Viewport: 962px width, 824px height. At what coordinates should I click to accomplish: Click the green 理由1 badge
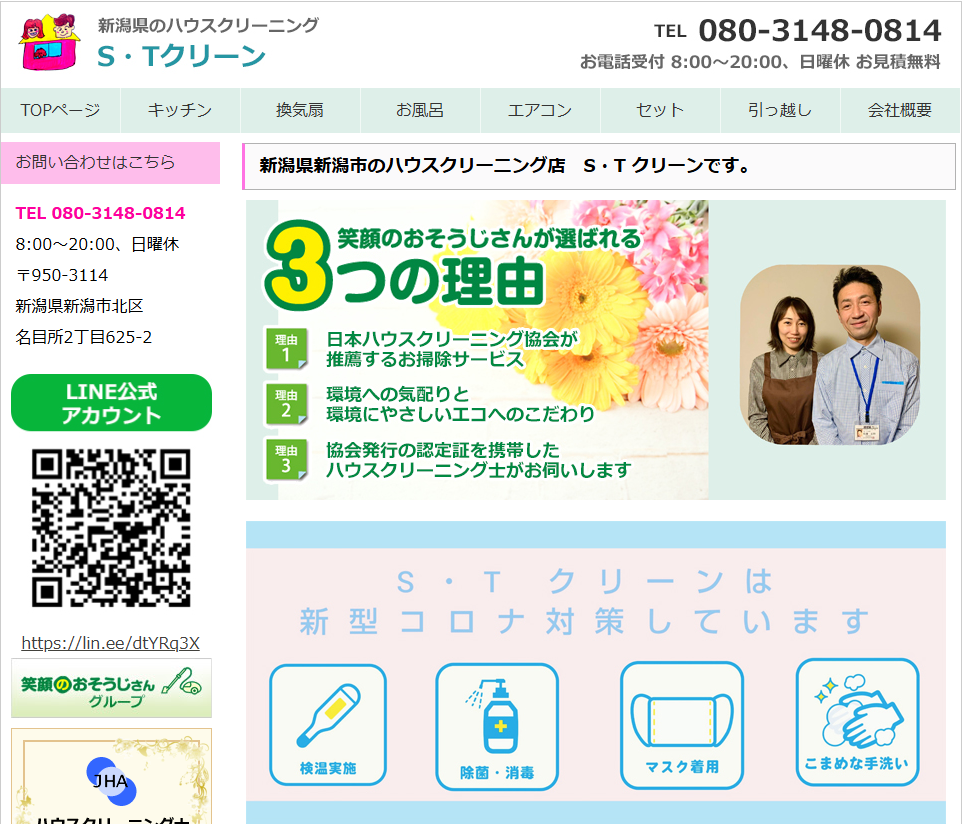(286, 347)
